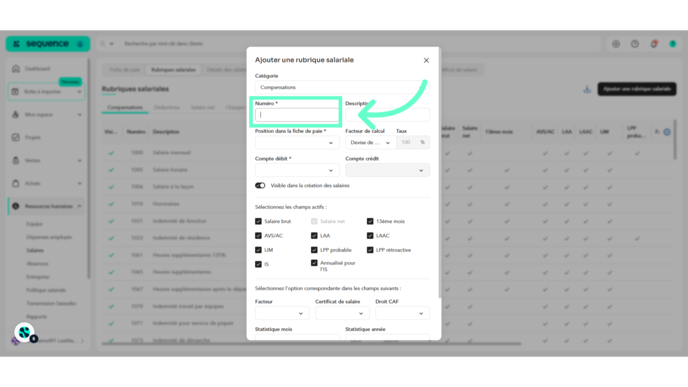Viewport: 688px width, 387px height.
Task: Uncheck the LPP rétroactive checkbox
Action: [x=370, y=250]
